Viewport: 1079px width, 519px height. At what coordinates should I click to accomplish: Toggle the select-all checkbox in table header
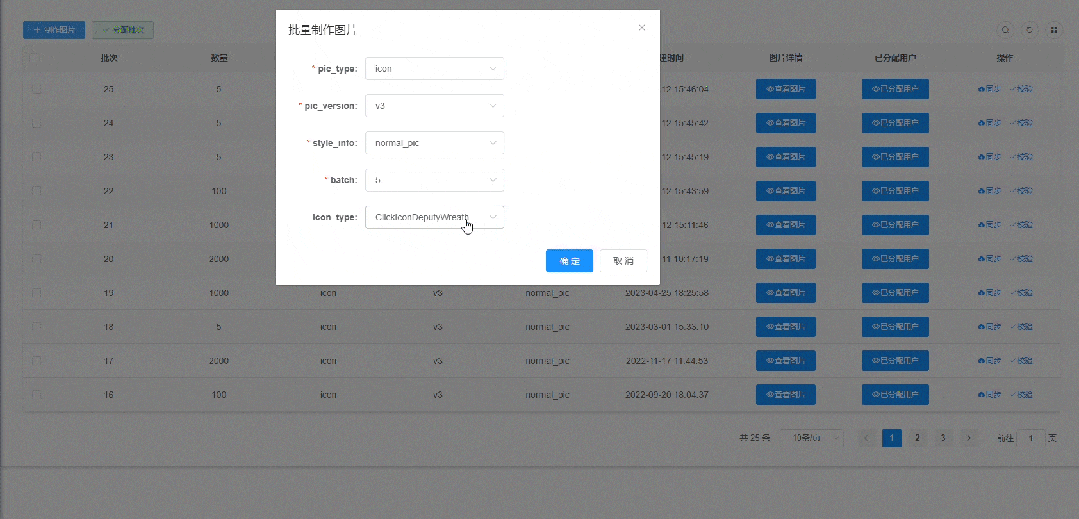[x=36, y=58]
